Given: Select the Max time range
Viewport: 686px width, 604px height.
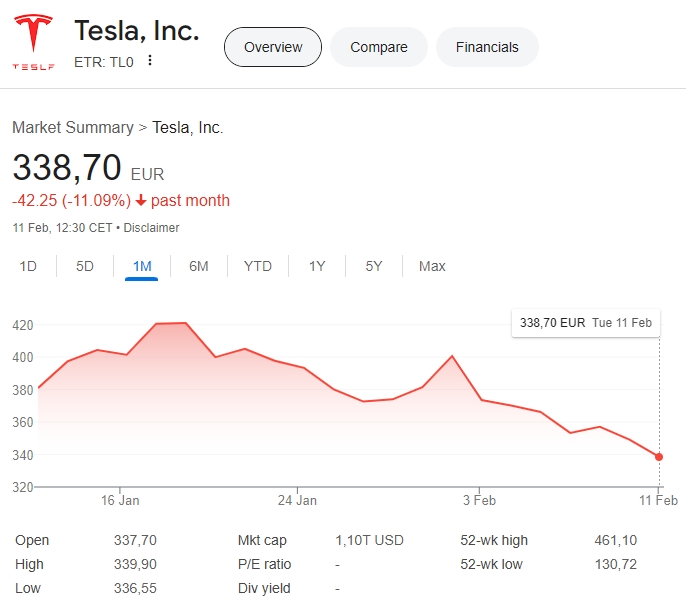Looking at the screenshot, I should (432, 266).
